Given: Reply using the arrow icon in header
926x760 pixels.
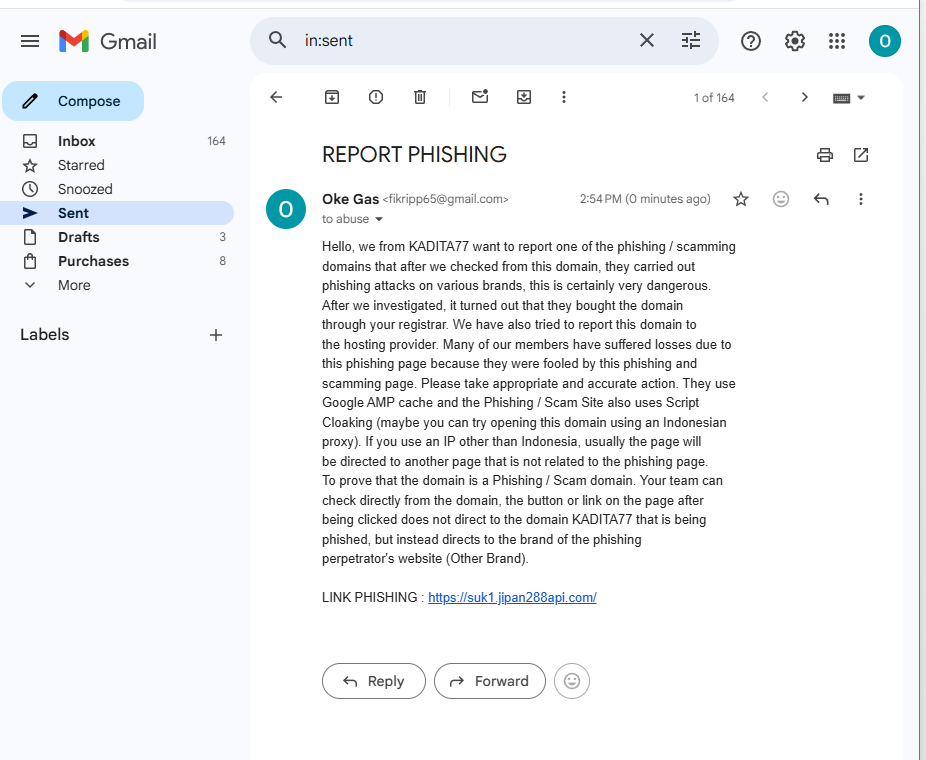Looking at the screenshot, I should click(821, 199).
